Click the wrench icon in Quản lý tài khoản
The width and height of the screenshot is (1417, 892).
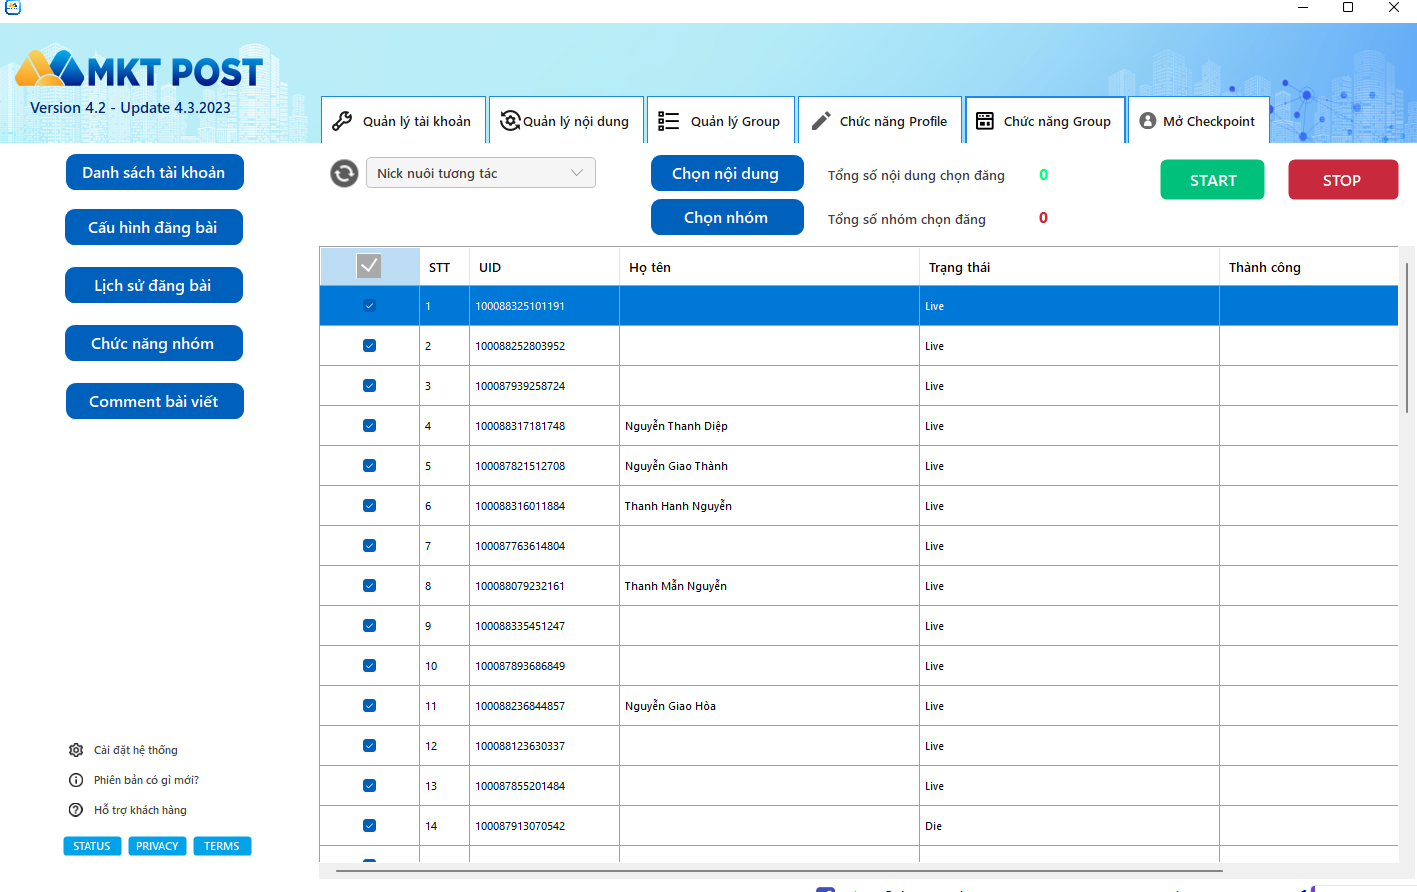342,121
